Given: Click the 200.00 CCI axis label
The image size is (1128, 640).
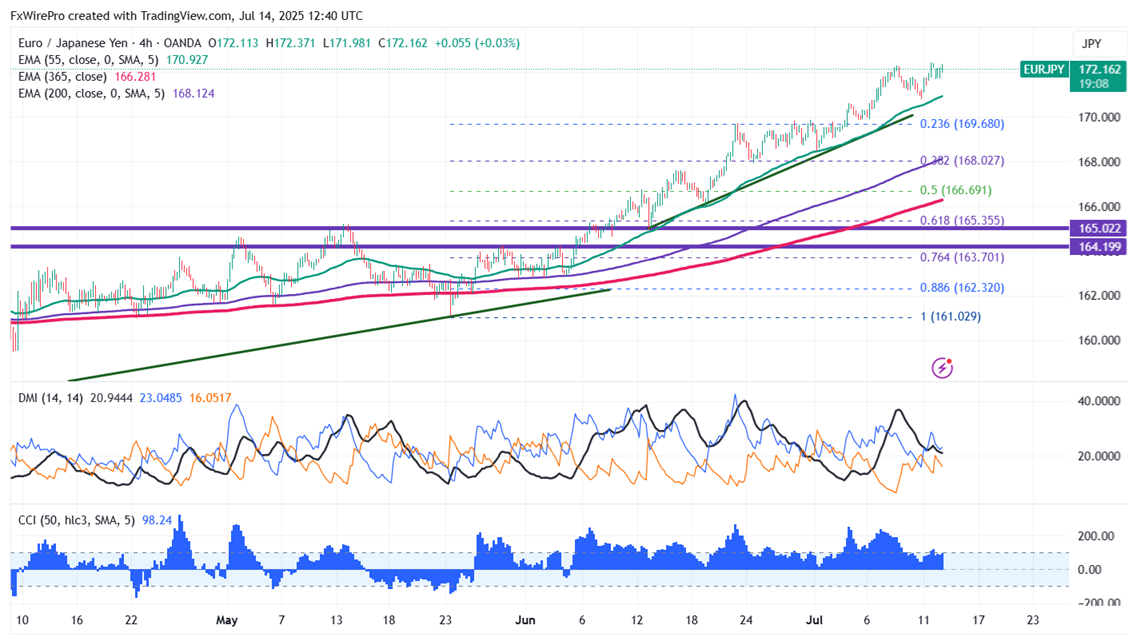Looking at the screenshot, I should (1096, 536).
